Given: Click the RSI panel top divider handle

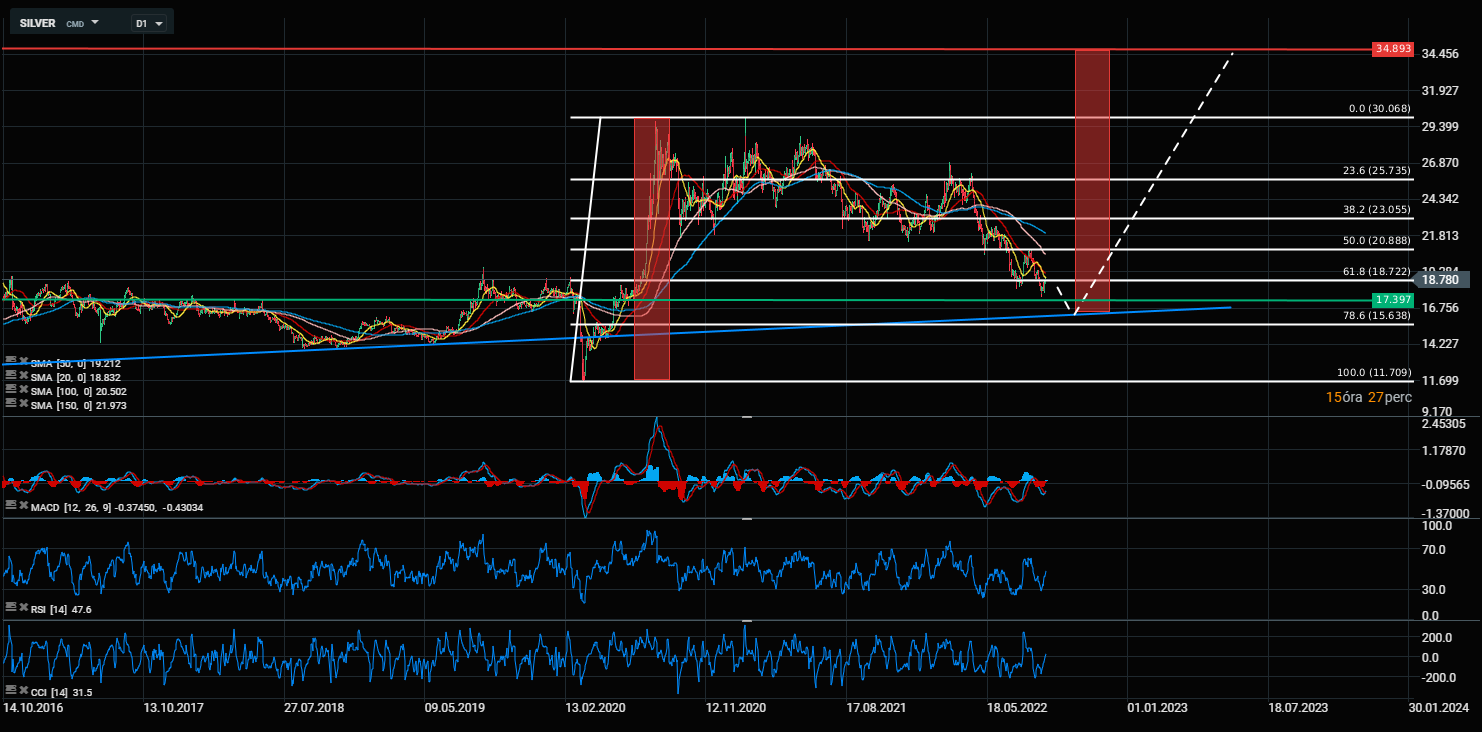Looking at the screenshot, I should point(746,518).
